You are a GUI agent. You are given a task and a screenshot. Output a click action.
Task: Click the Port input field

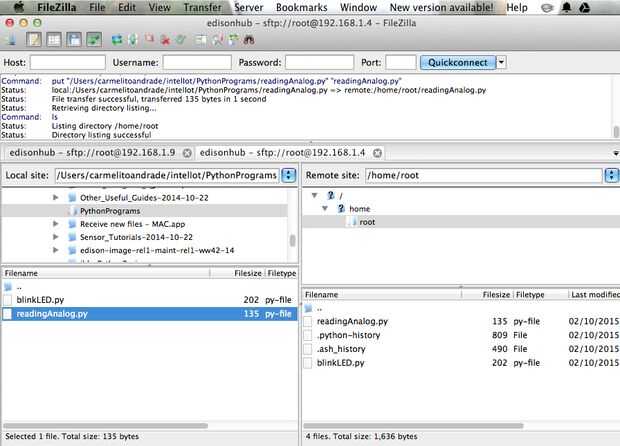point(401,62)
